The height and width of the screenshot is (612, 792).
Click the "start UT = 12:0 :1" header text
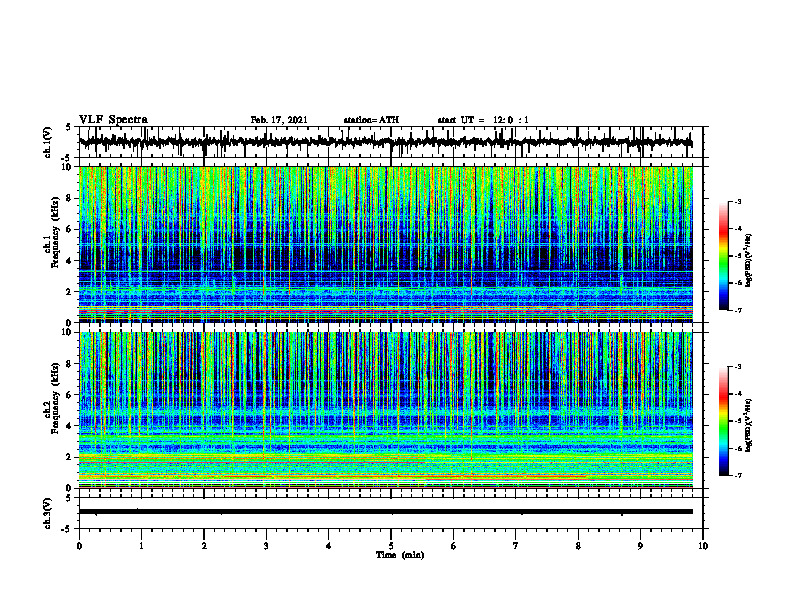coord(483,120)
